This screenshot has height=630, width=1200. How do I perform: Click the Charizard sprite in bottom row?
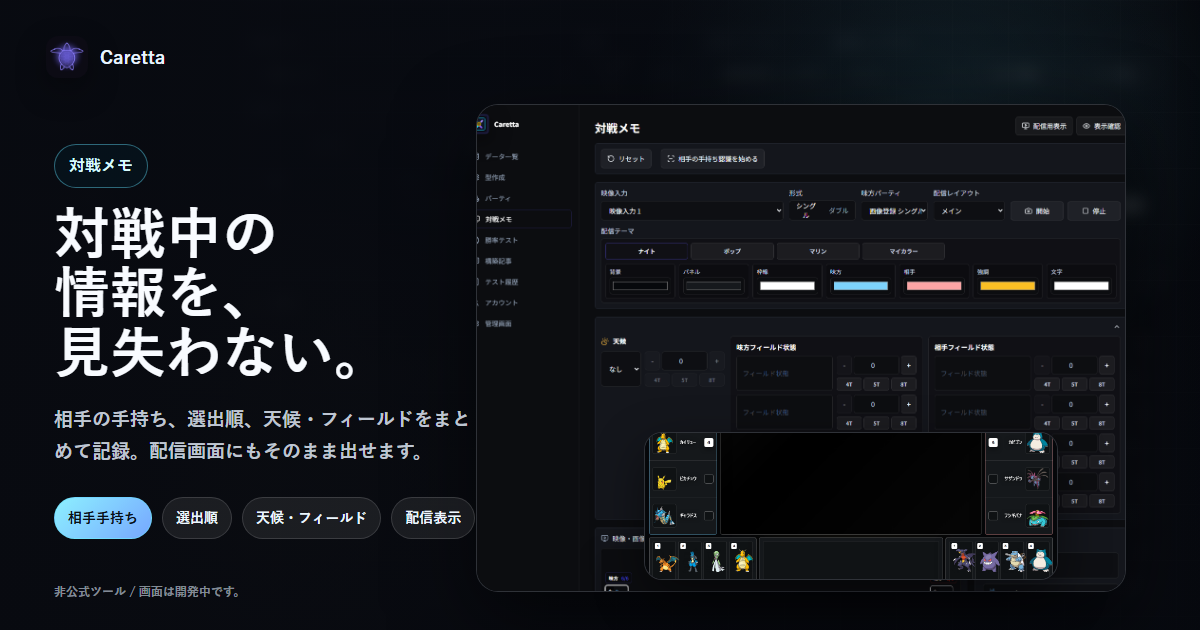tap(666, 562)
